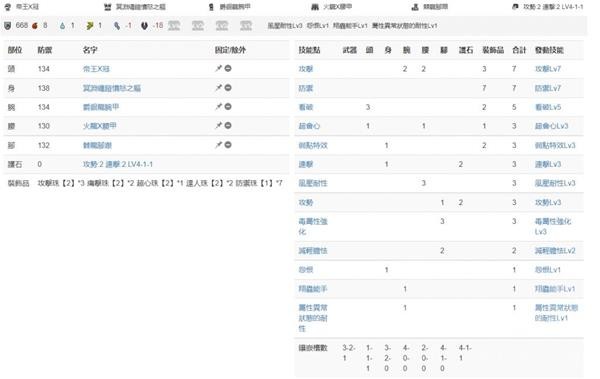Open the 火龍X腰甲 link in the table

[x=99, y=126]
